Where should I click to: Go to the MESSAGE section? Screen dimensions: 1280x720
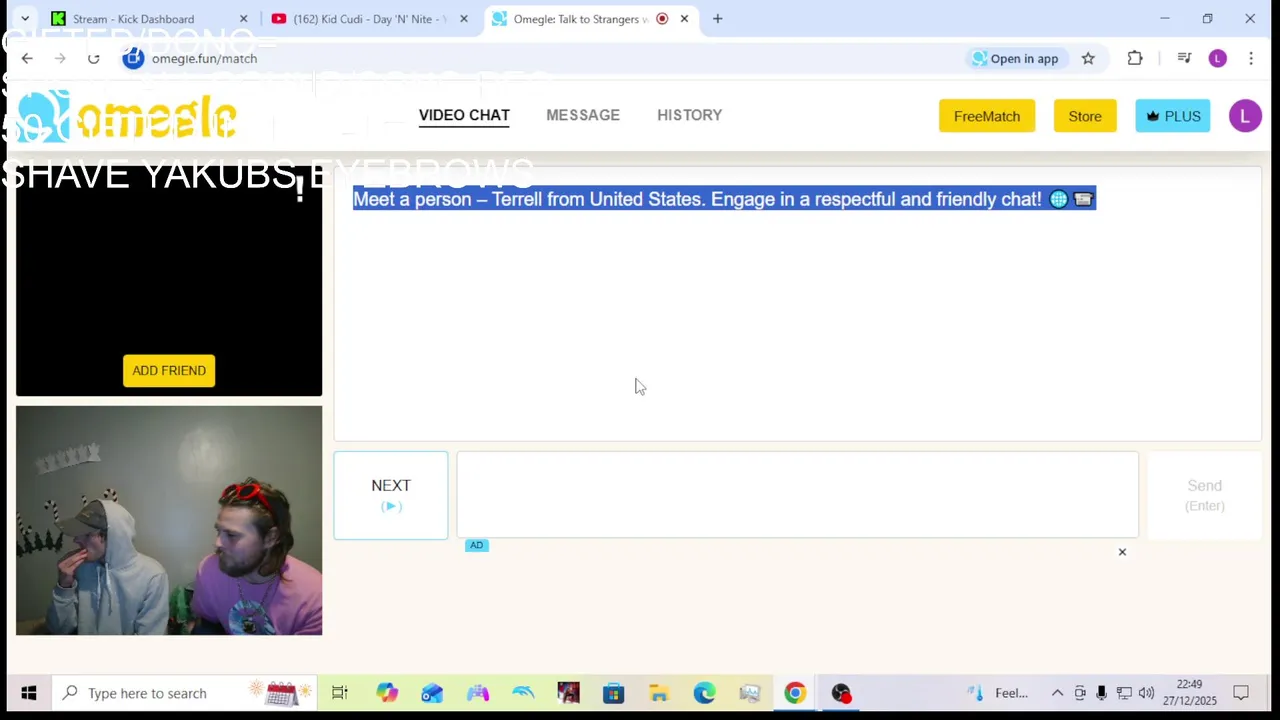click(583, 115)
